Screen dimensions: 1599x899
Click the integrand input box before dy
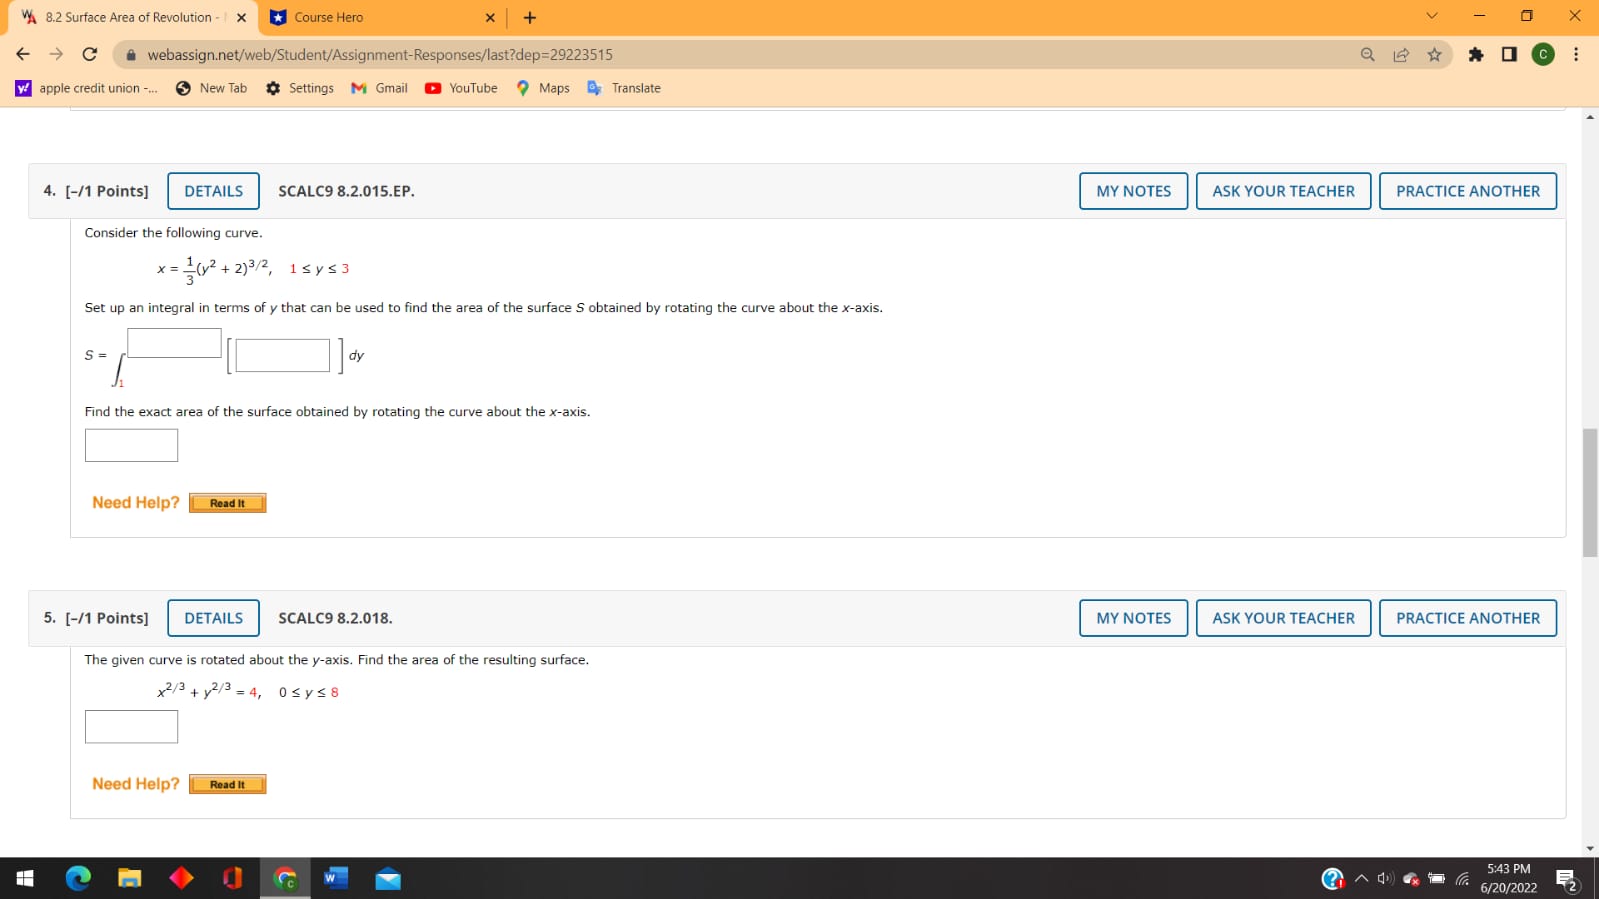282,355
